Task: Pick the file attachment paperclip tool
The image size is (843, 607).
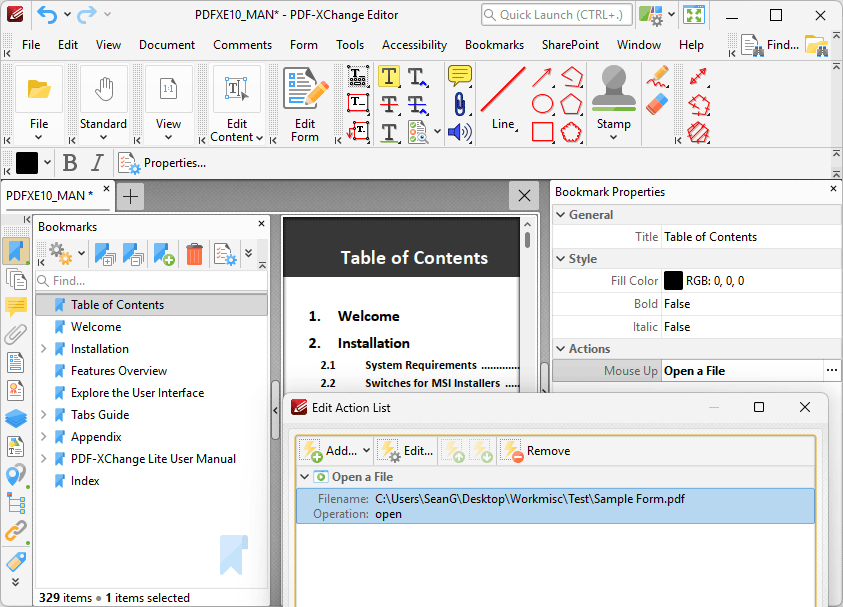Action: click(x=459, y=104)
